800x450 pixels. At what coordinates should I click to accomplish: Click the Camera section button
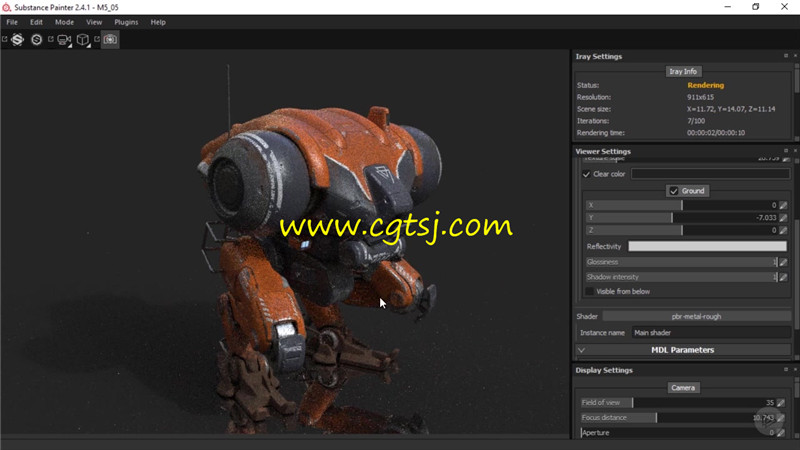pyautogui.click(x=683, y=388)
